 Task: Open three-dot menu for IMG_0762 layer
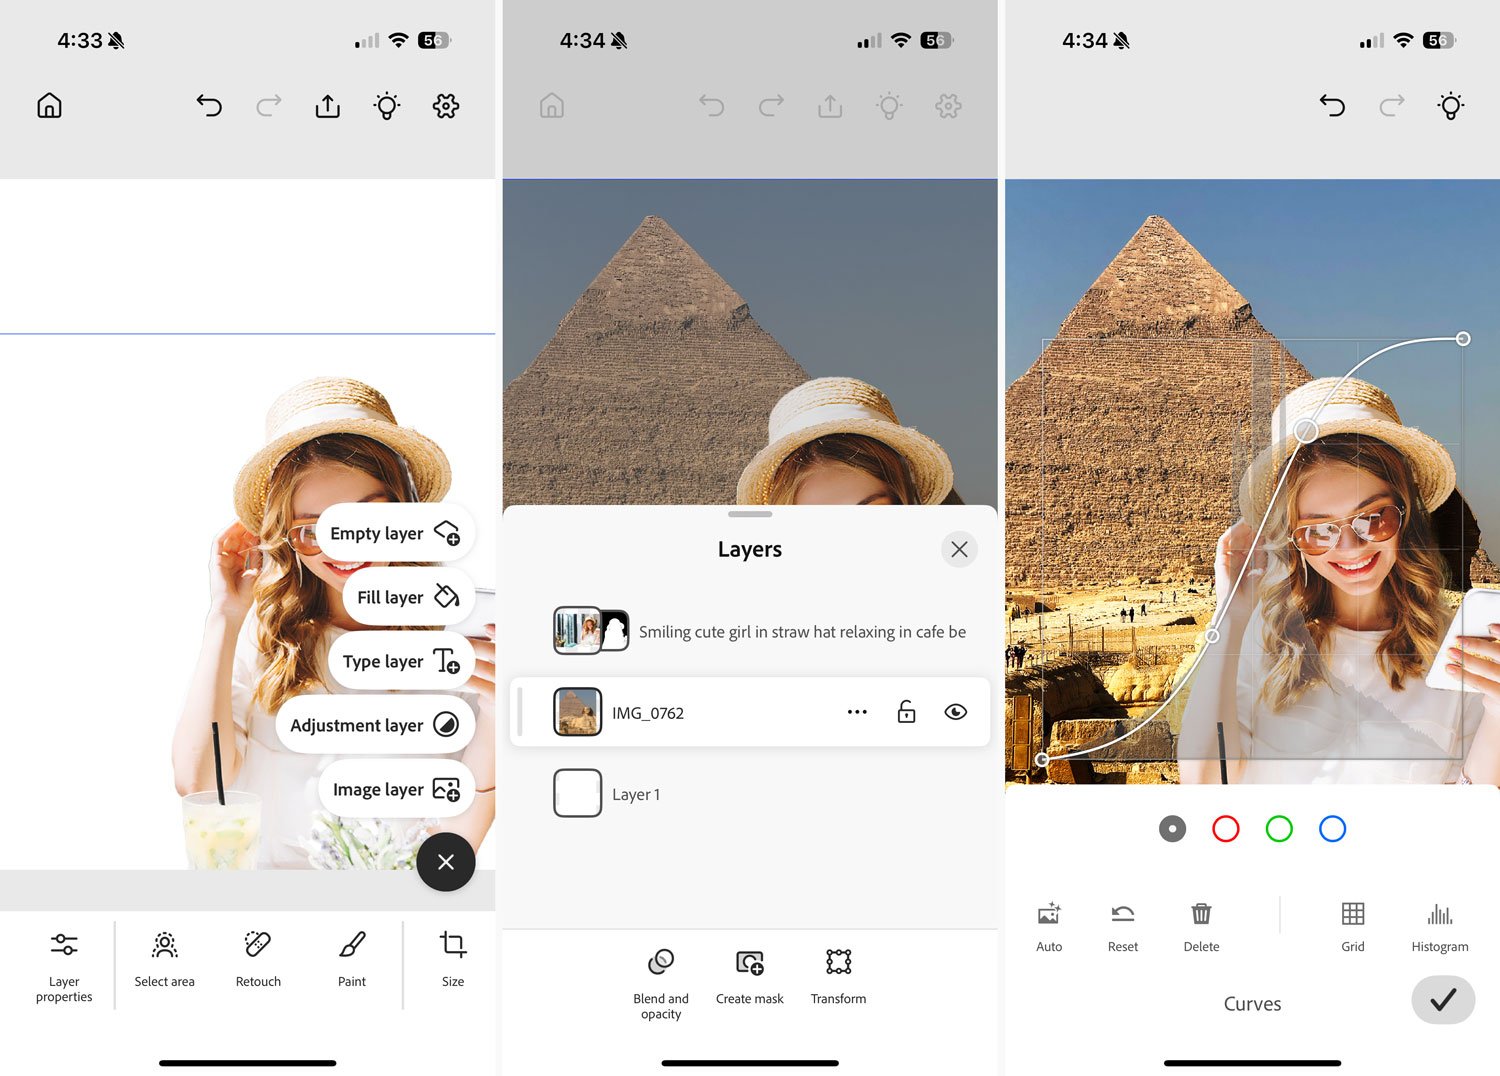[857, 712]
